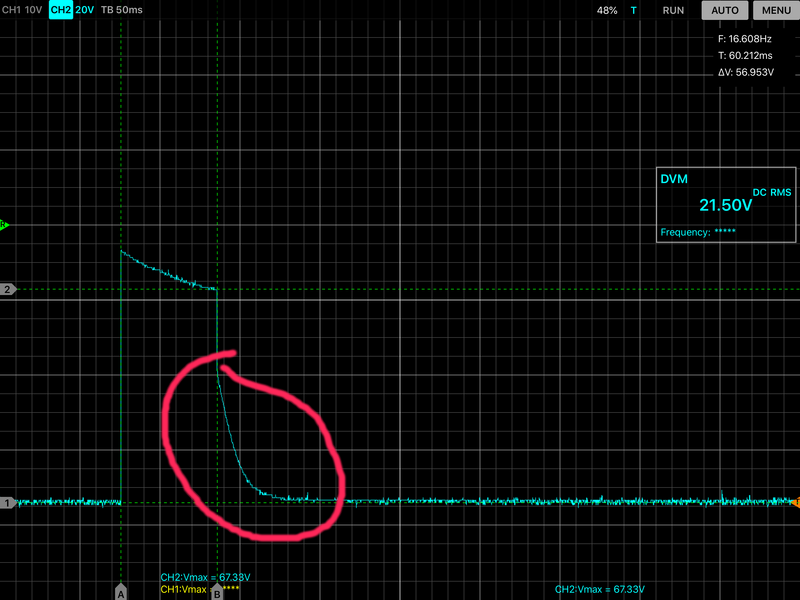This screenshot has width=800, height=600.
Task: Select cursor B marker at bottom
Action: click(x=217, y=592)
